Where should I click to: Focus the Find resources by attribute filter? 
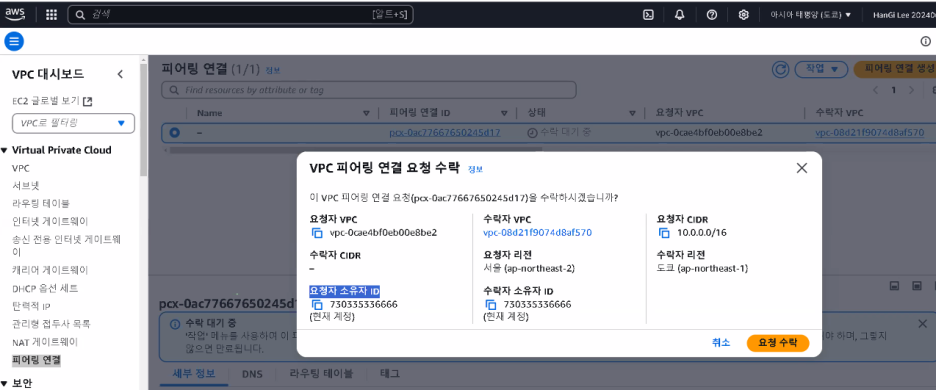[369, 90]
